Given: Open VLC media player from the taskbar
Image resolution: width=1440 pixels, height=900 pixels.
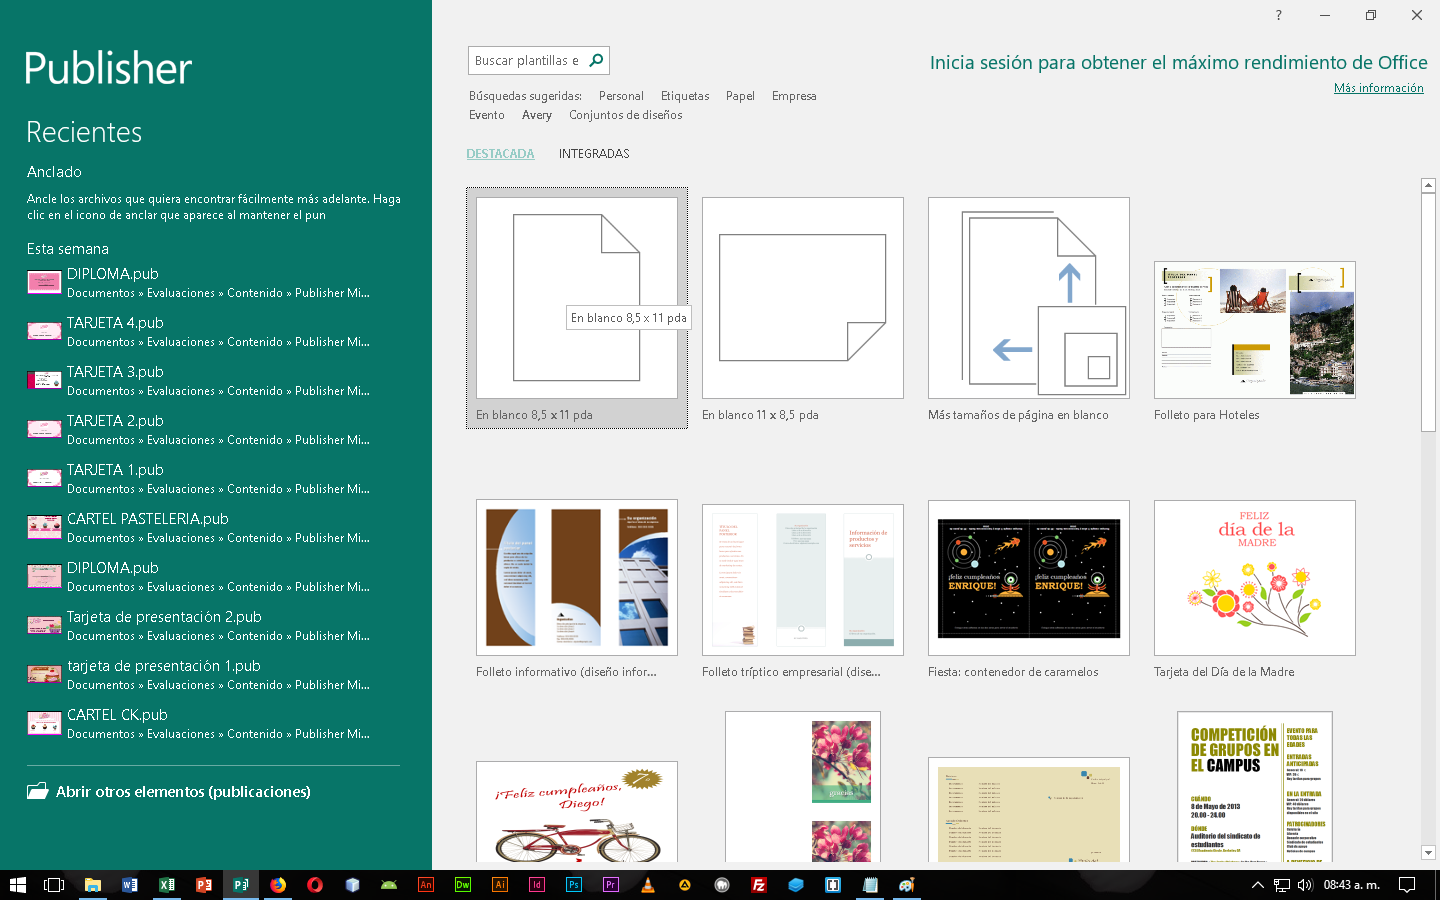Looking at the screenshot, I should 648,885.
